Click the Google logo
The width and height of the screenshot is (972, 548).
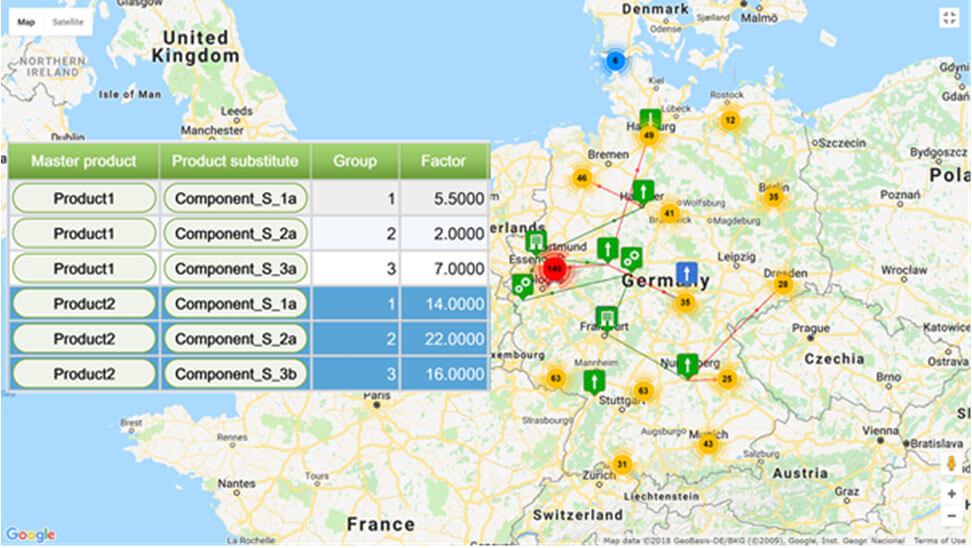click(30, 534)
